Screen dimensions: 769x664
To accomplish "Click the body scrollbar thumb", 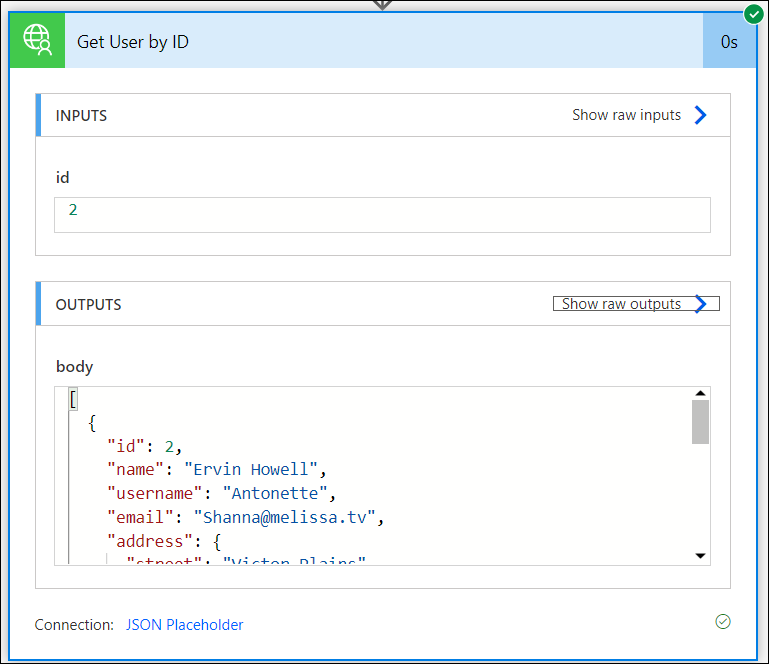I will click(x=700, y=422).
